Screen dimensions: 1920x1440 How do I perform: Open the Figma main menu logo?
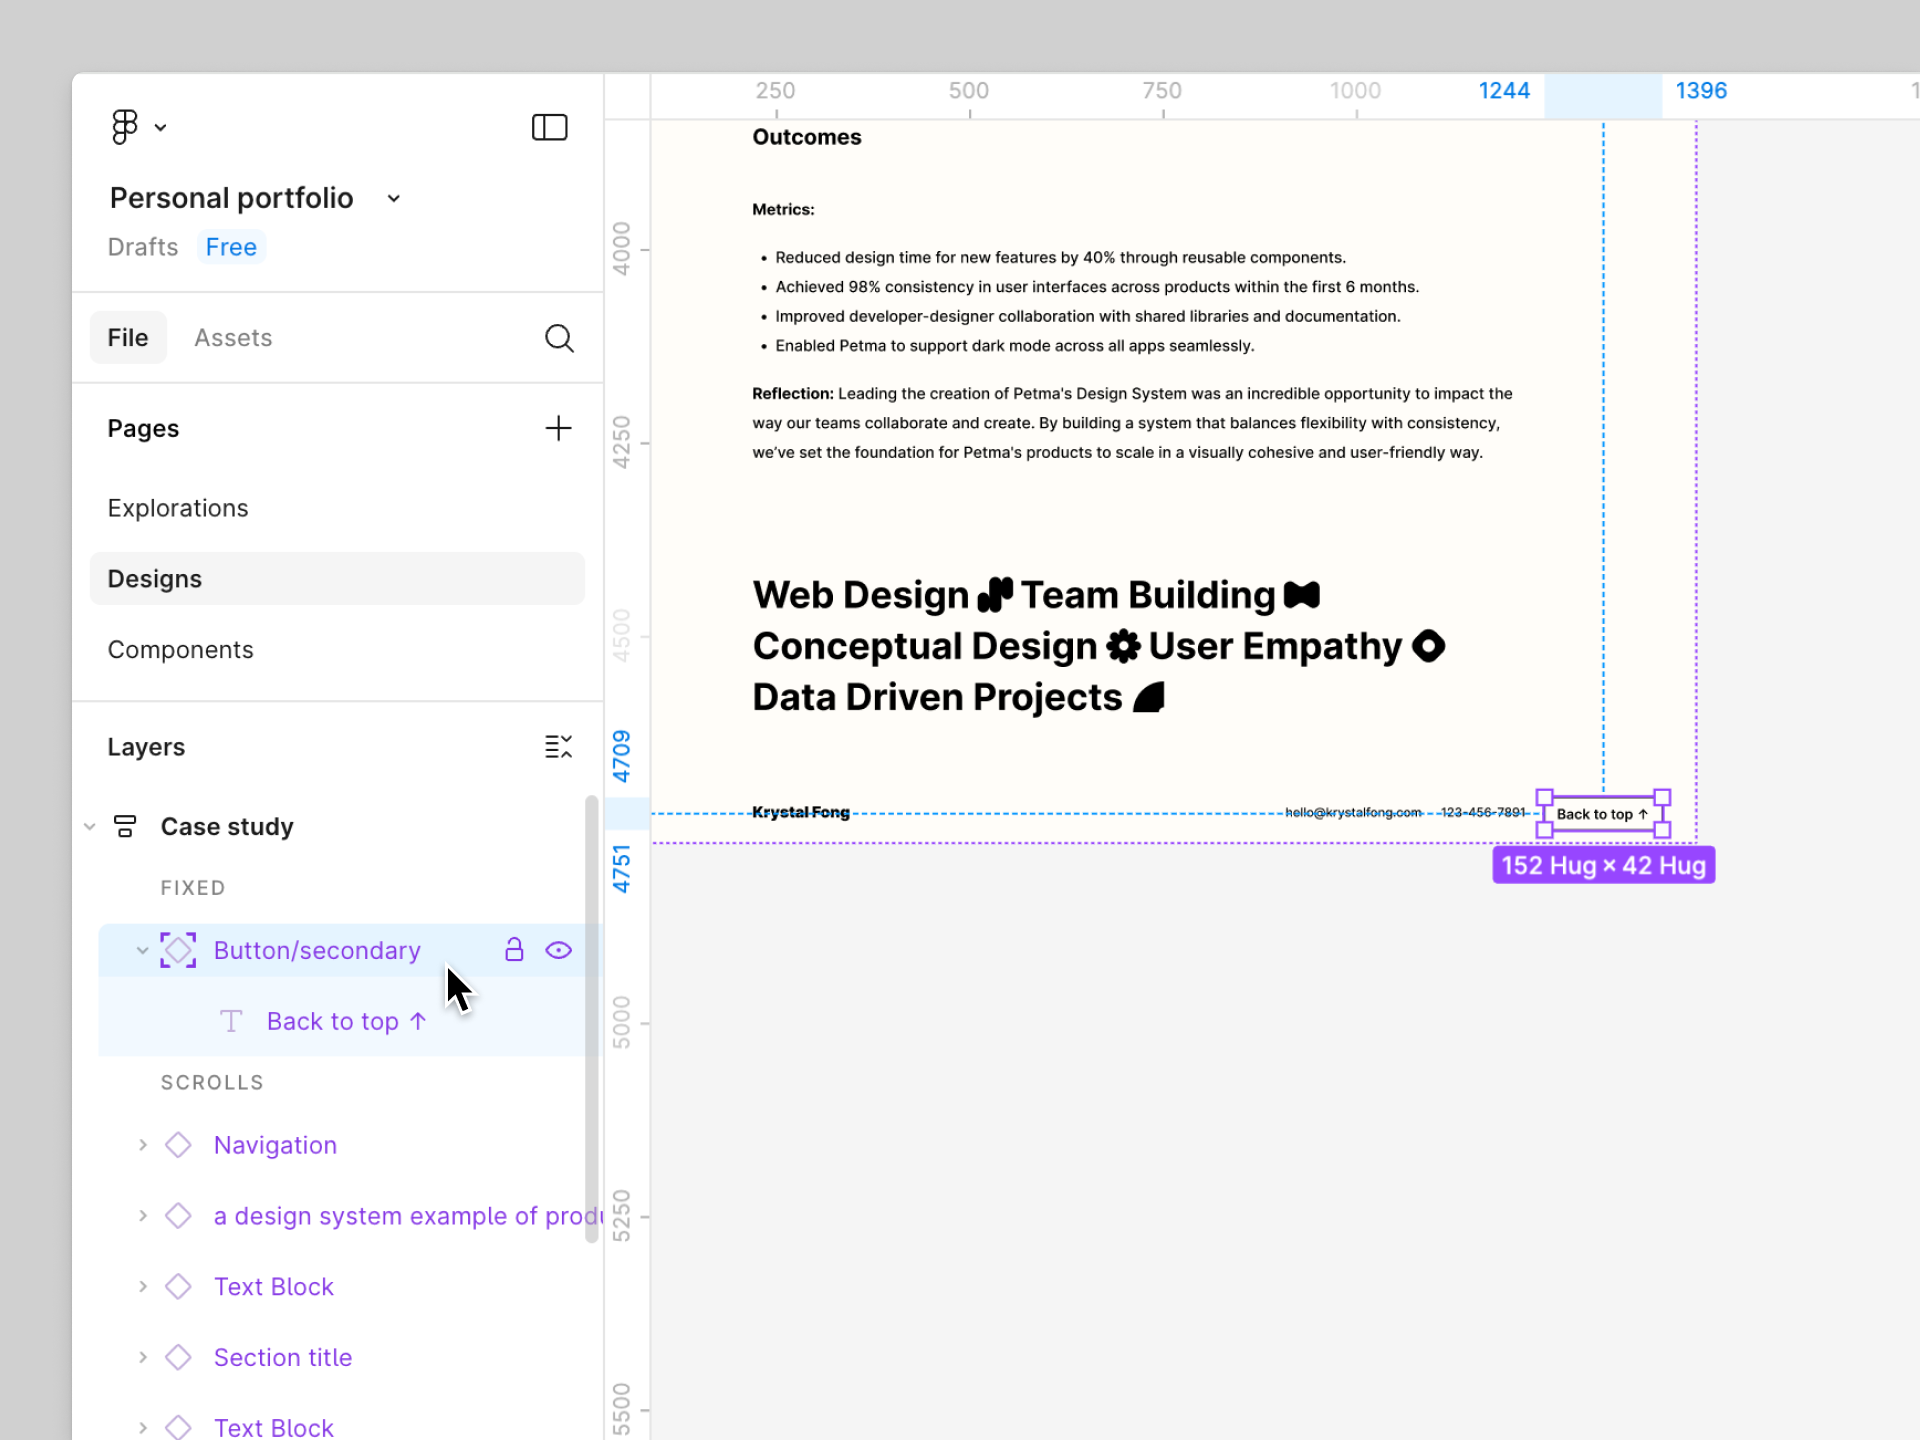pos(125,127)
